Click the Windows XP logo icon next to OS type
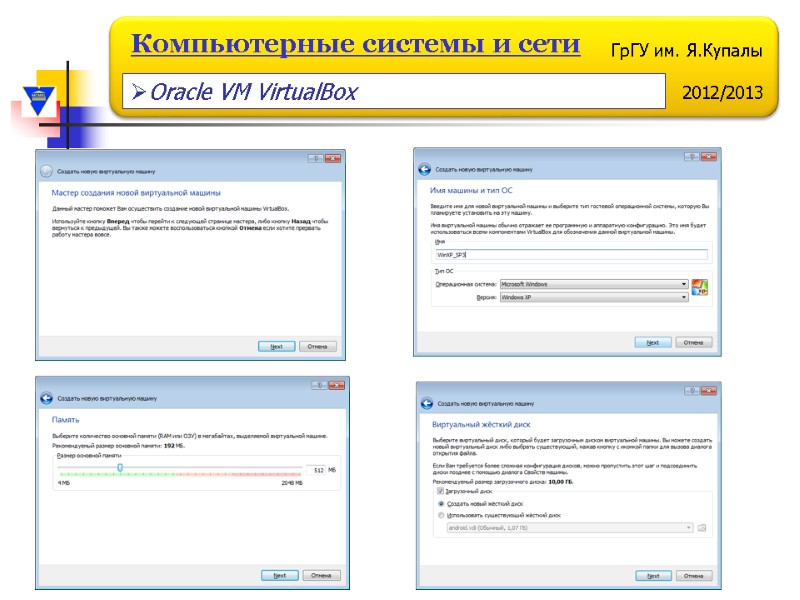The width and height of the screenshot is (800, 600). [700, 287]
